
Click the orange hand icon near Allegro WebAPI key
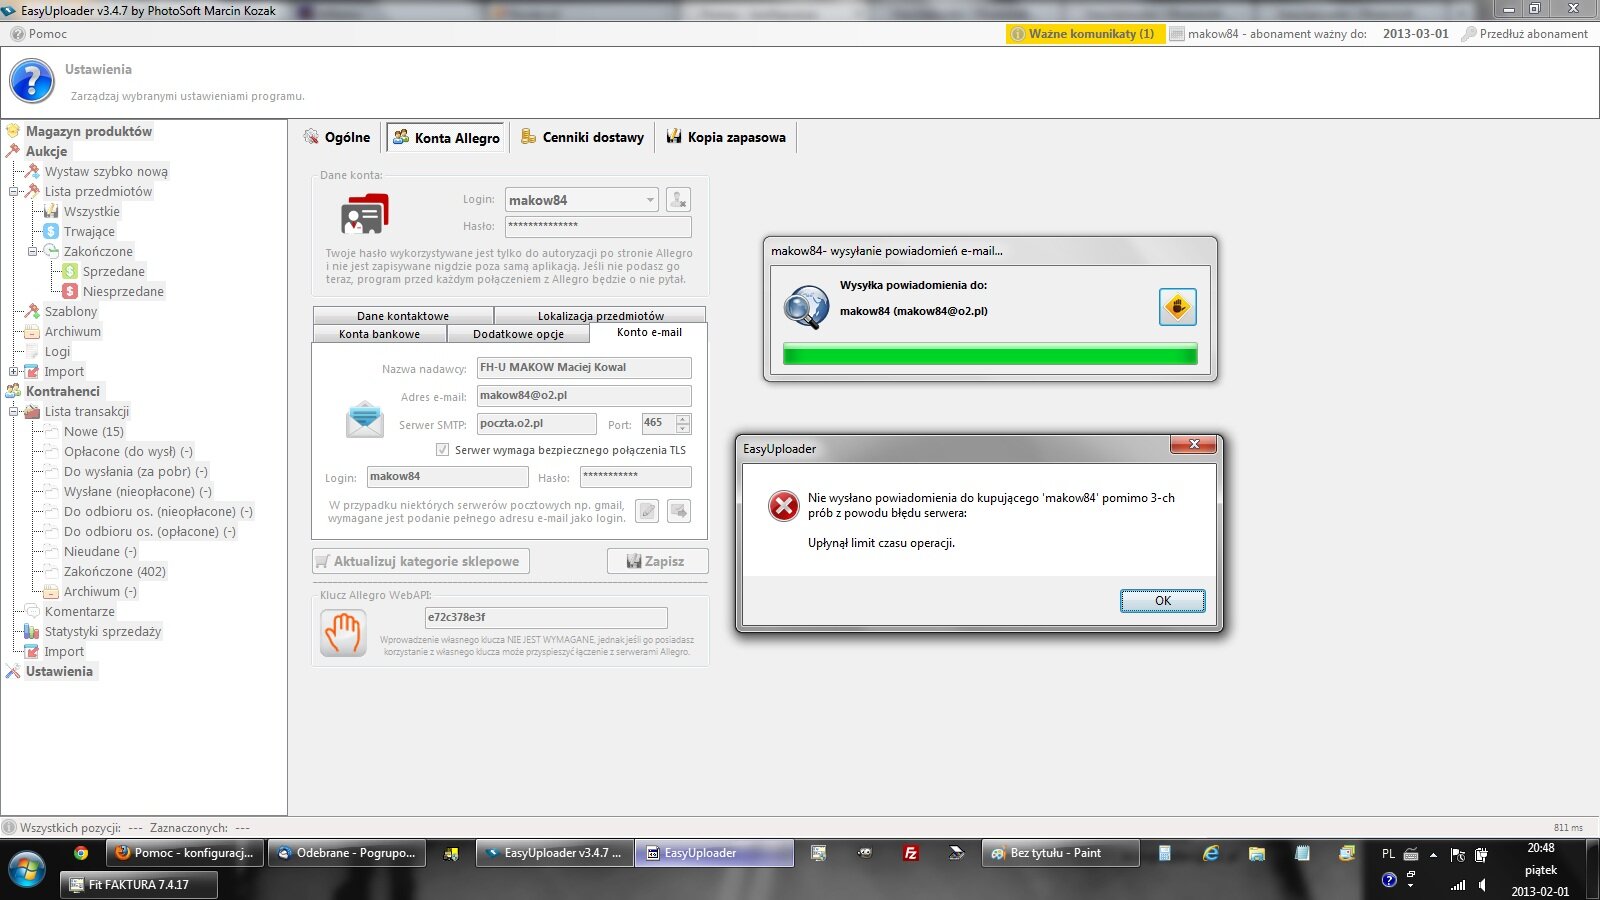343,633
